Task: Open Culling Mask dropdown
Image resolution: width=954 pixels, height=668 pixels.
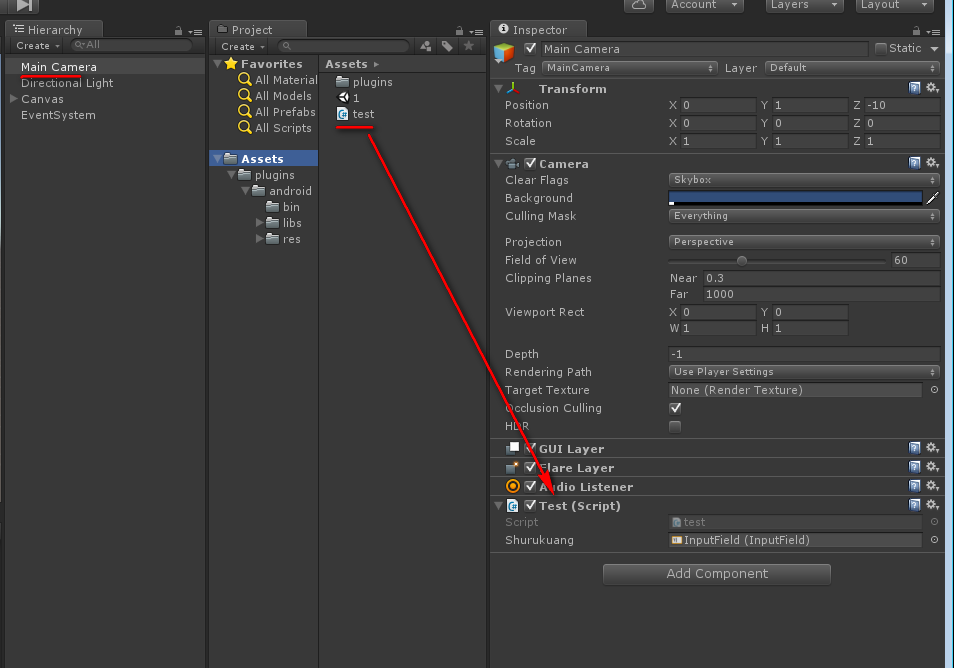Action: click(x=804, y=216)
